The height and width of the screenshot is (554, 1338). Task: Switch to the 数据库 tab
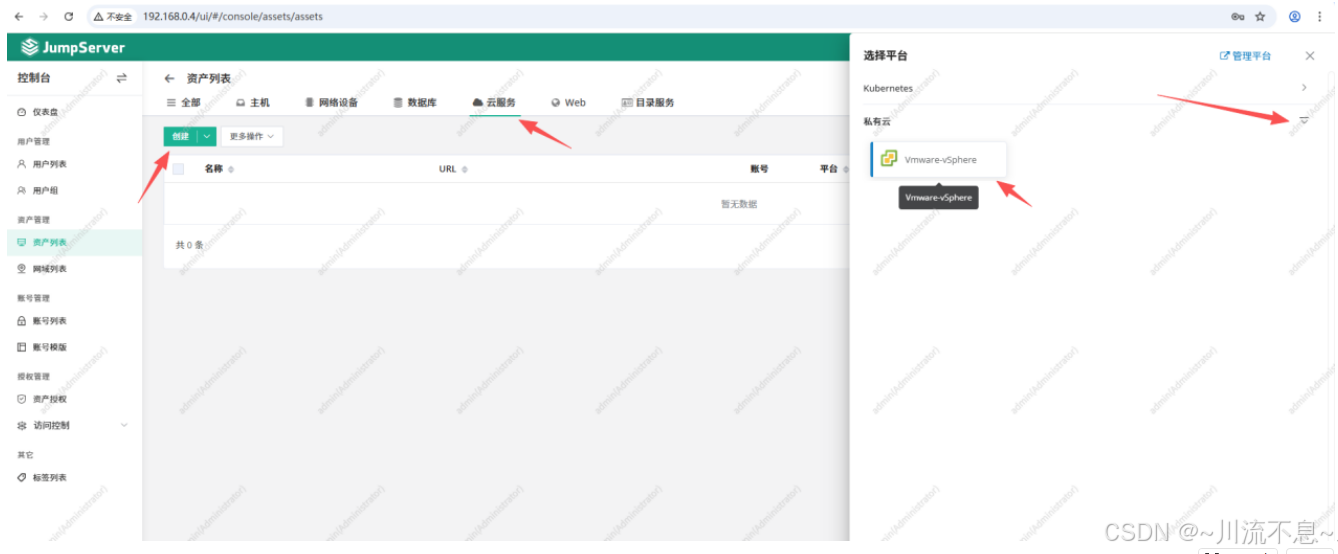click(x=415, y=102)
